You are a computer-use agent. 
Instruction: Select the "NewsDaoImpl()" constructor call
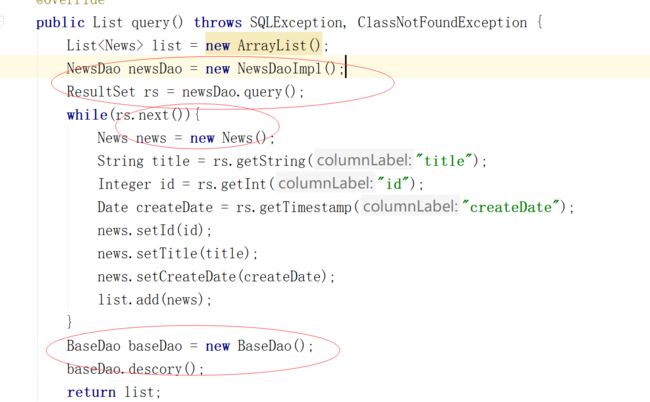point(287,68)
